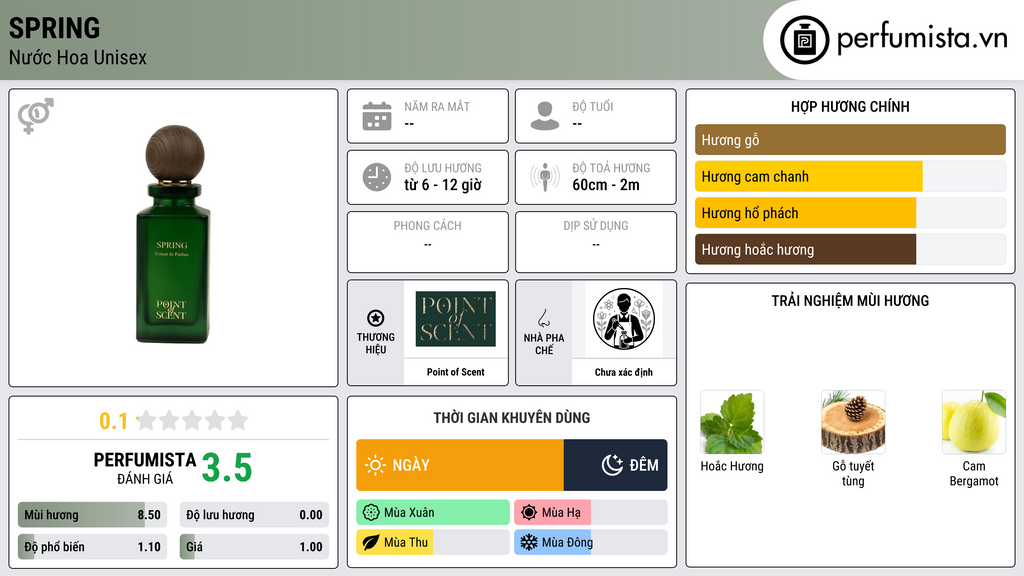Click the Năm ra mắt label
Screen dimensions: 1024x576
437,106
